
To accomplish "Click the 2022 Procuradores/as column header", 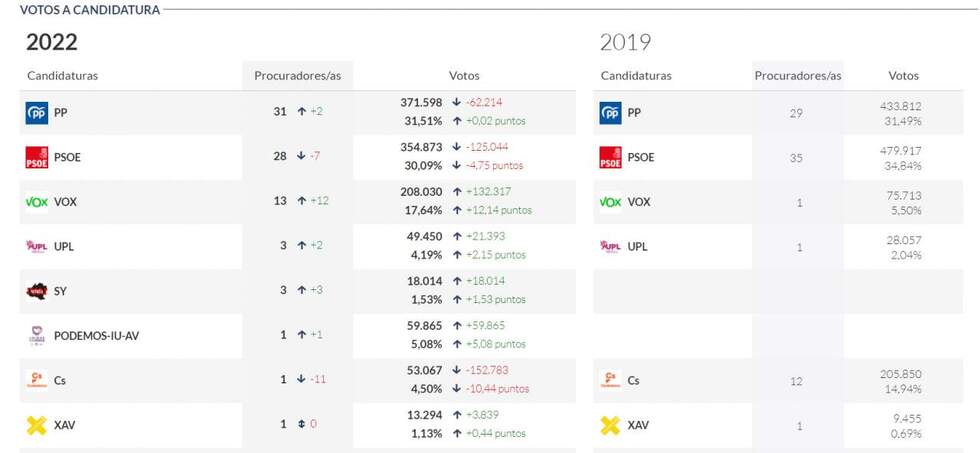I will 297,76.
